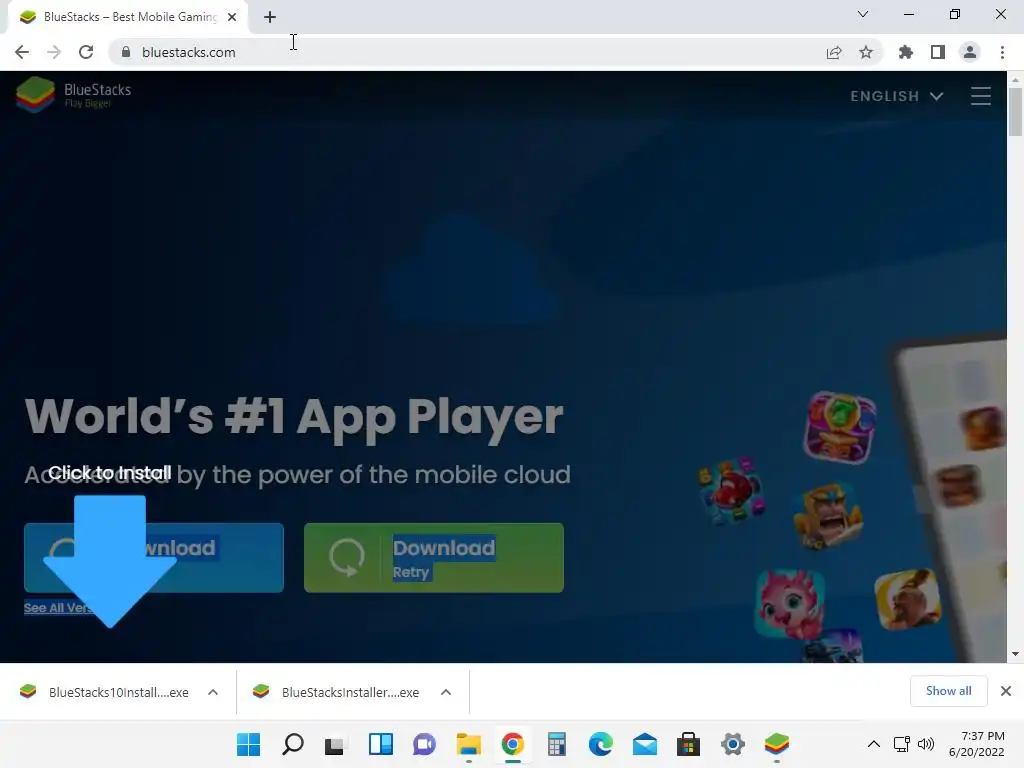Open File Explorer from taskbar
This screenshot has height=768, width=1024.
(x=468, y=744)
